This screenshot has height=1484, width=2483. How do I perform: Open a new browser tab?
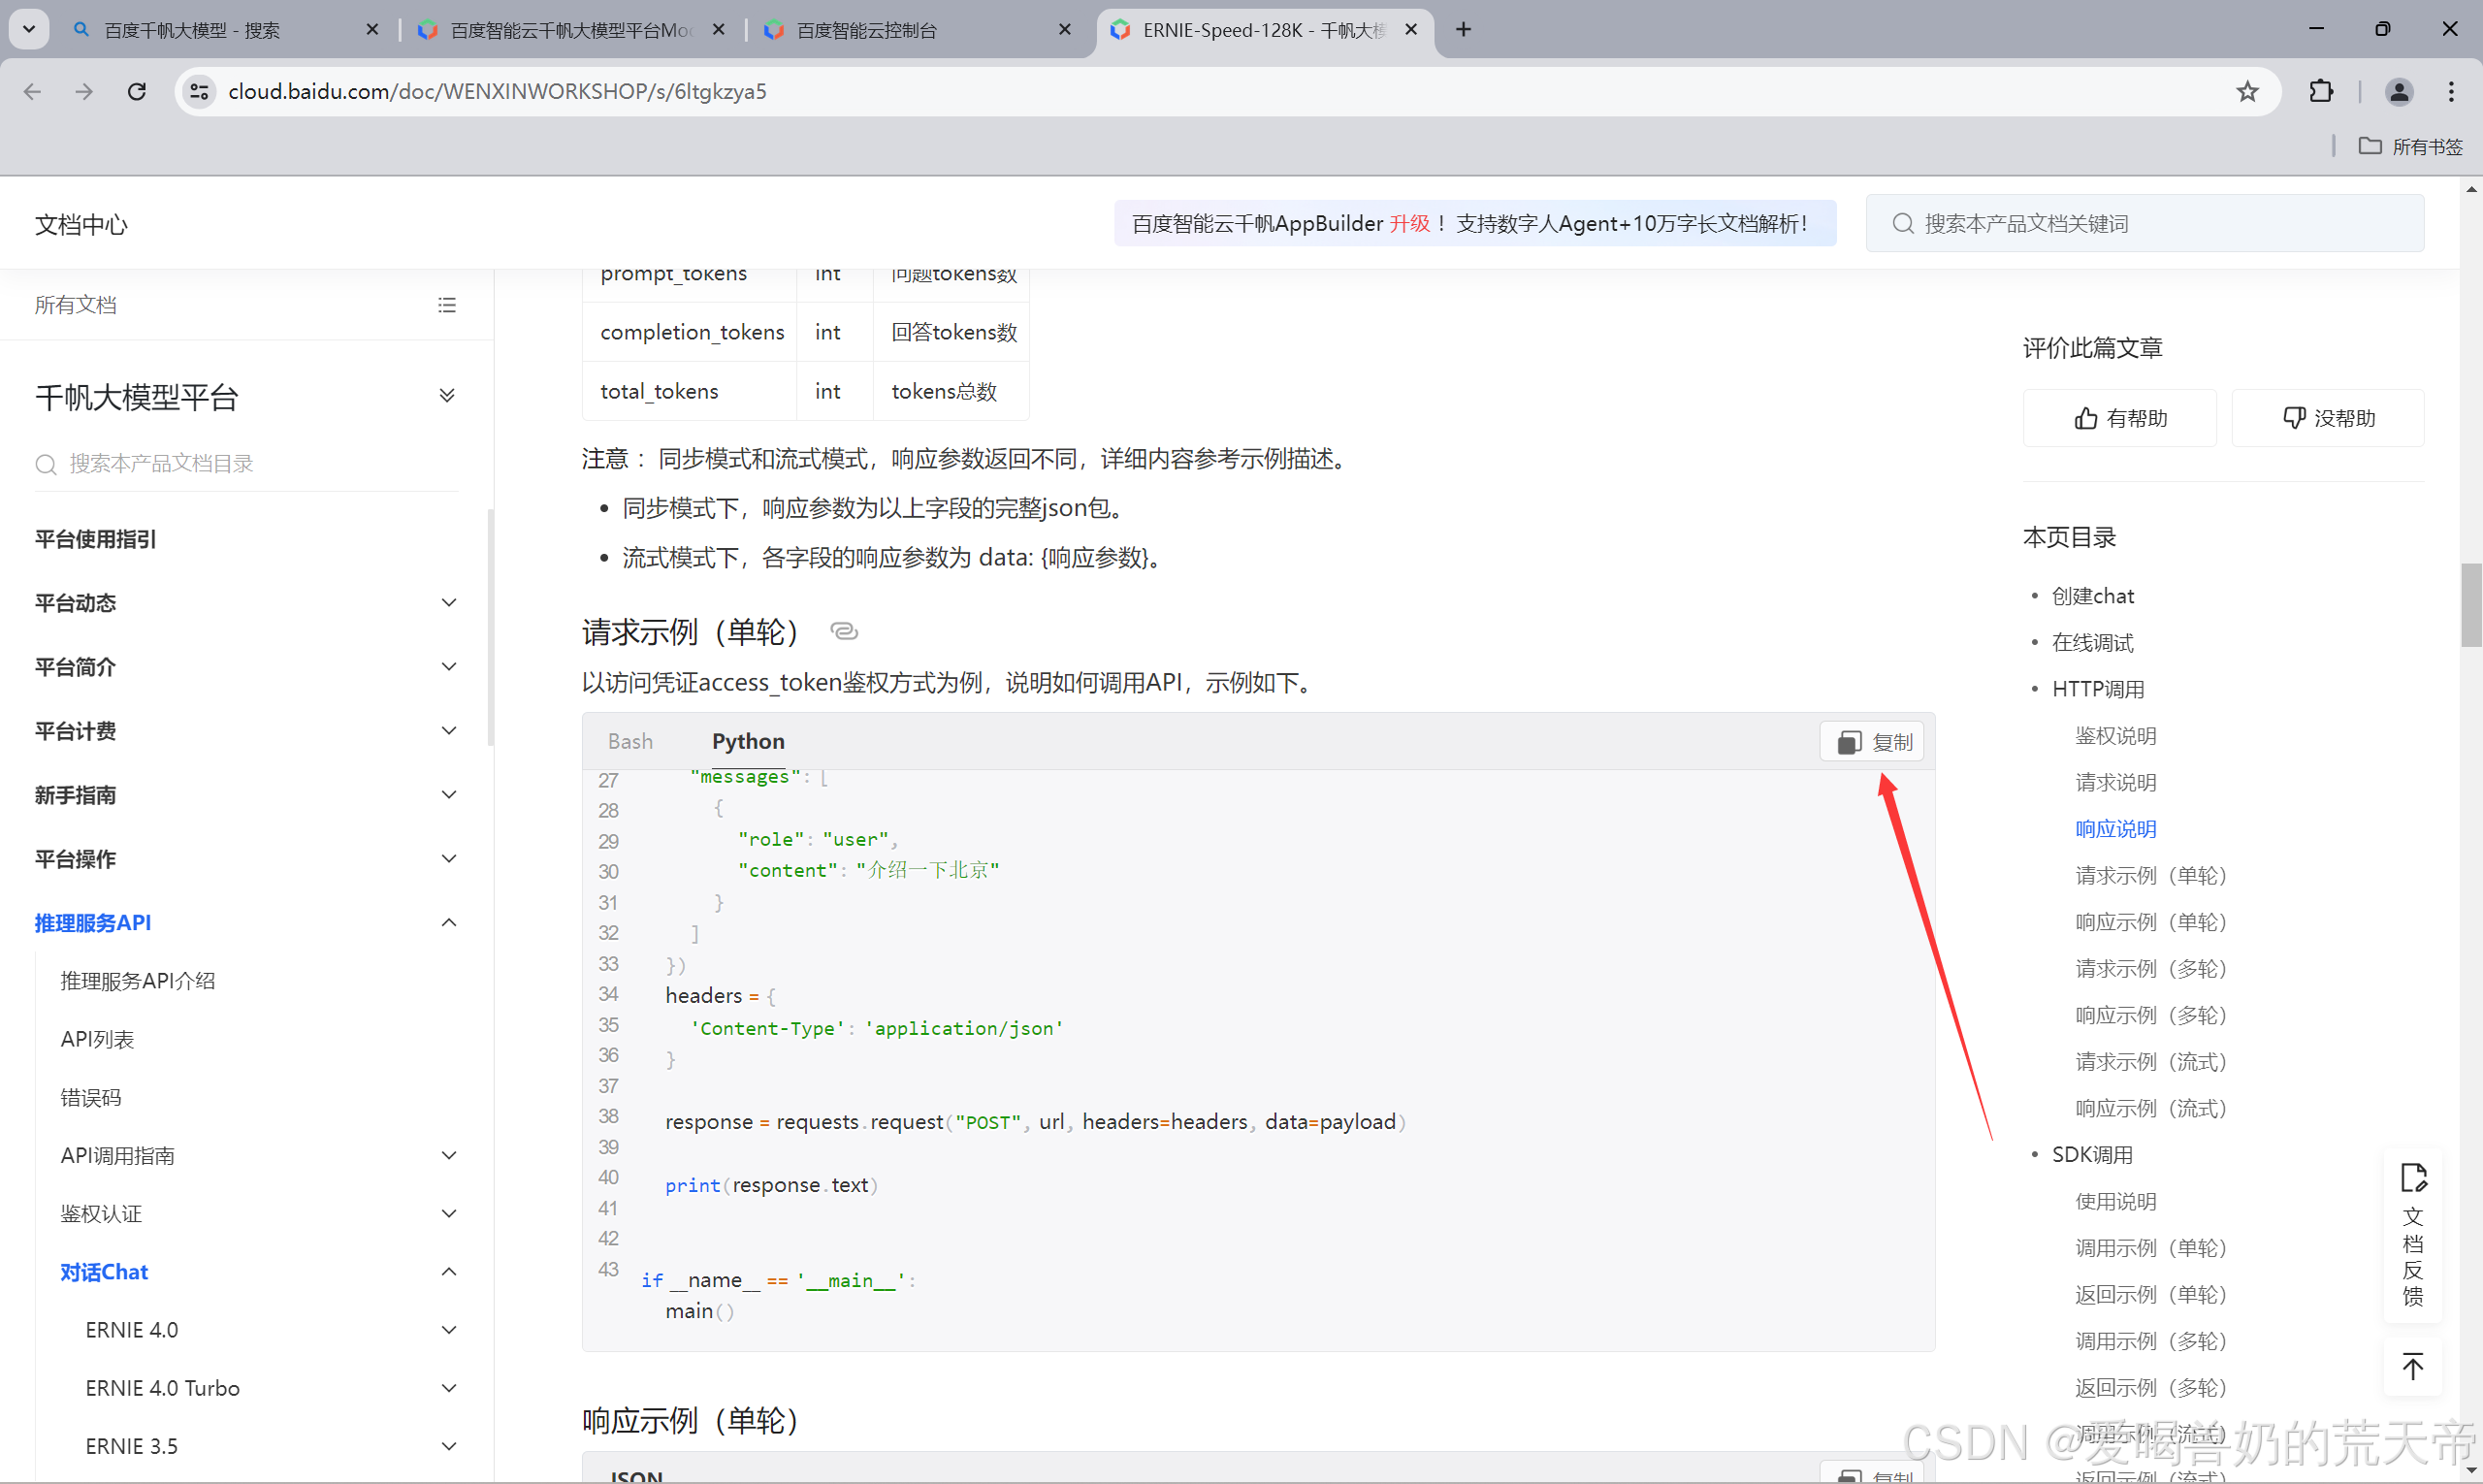pos(1463,29)
